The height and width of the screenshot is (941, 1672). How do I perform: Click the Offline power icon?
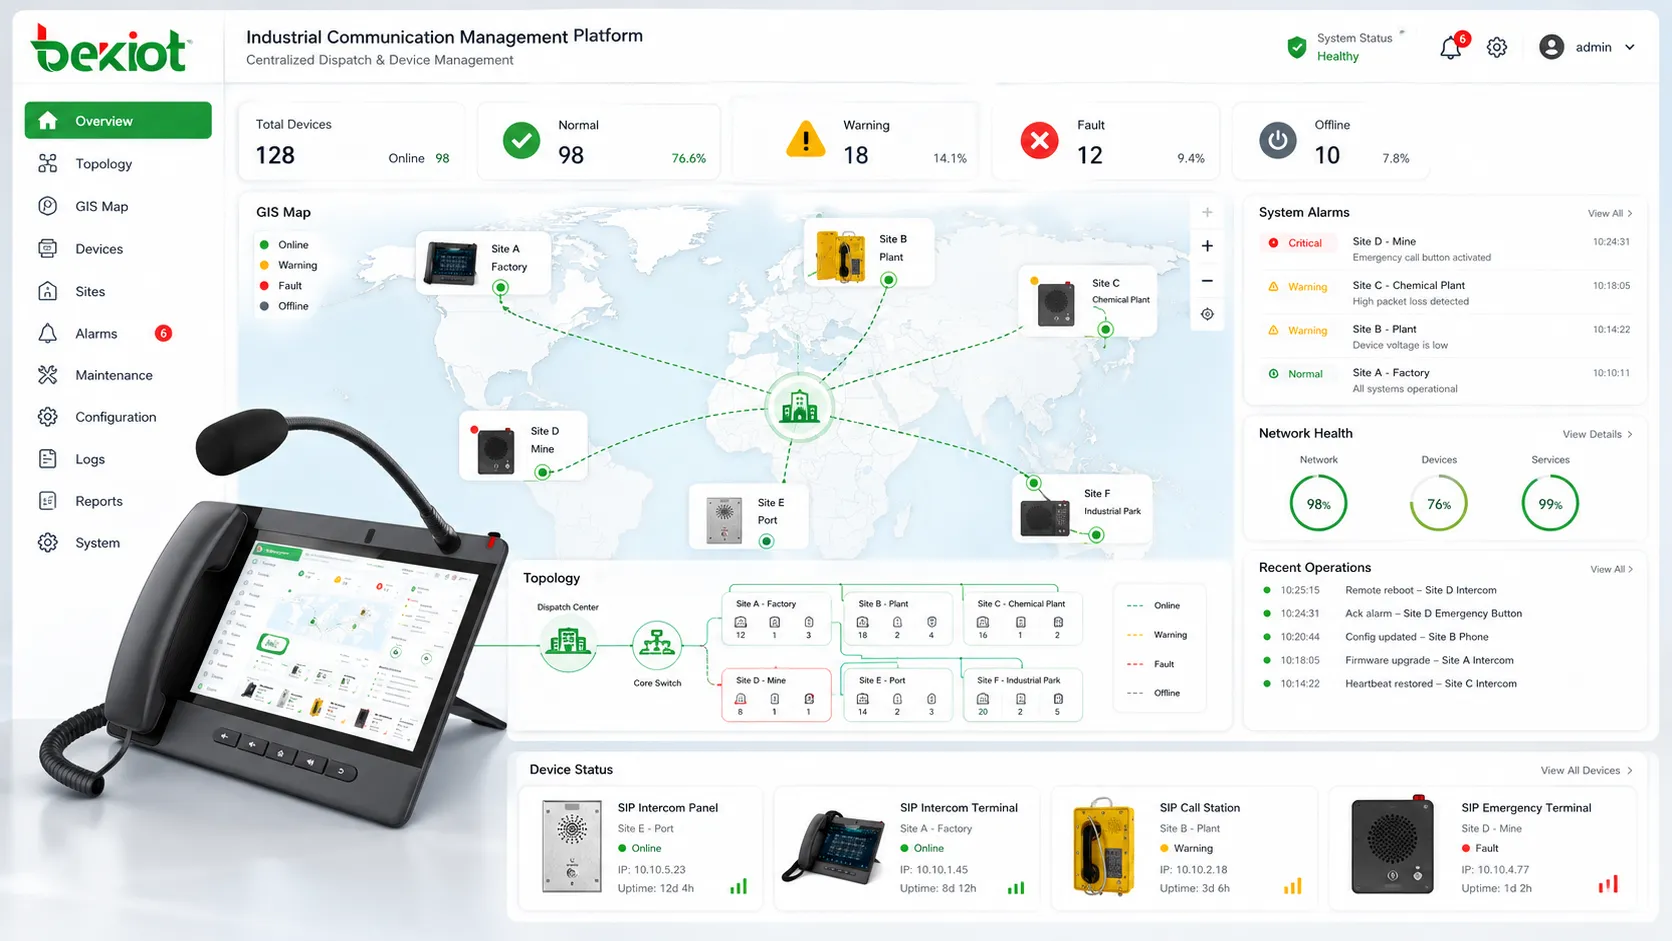click(1277, 141)
